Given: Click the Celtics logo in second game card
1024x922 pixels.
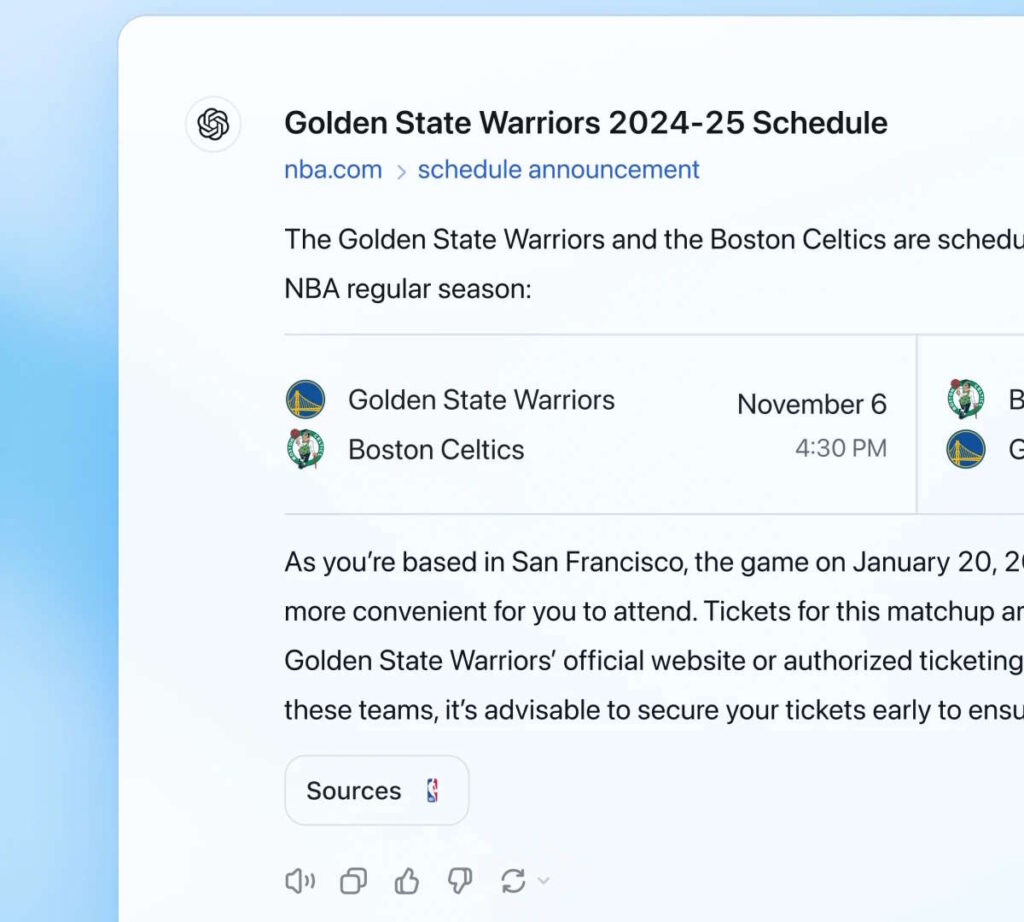Looking at the screenshot, I should [x=966, y=398].
